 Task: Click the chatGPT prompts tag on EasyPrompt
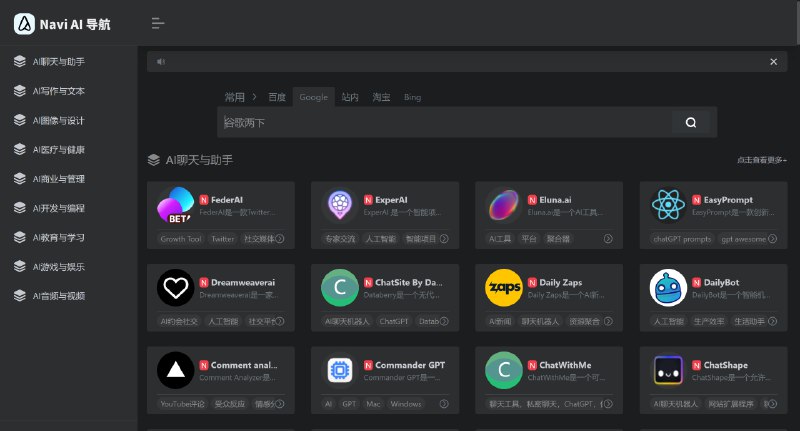[682, 239]
